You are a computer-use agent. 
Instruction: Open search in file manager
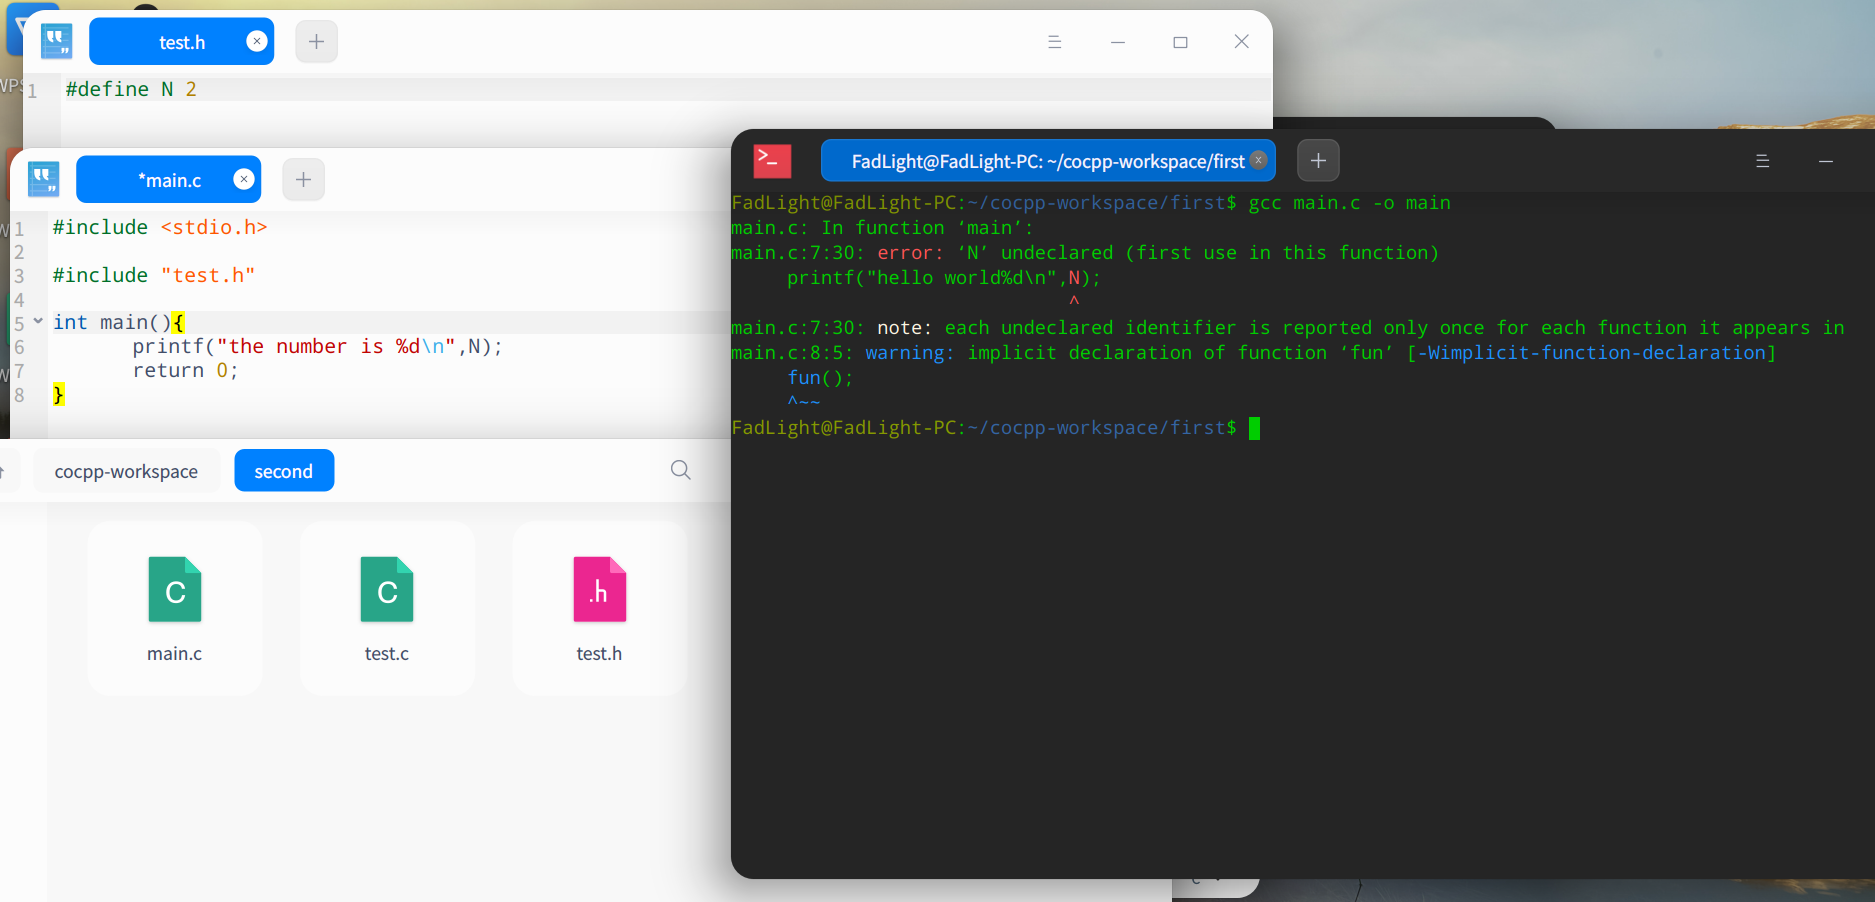(x=681, y=470)
